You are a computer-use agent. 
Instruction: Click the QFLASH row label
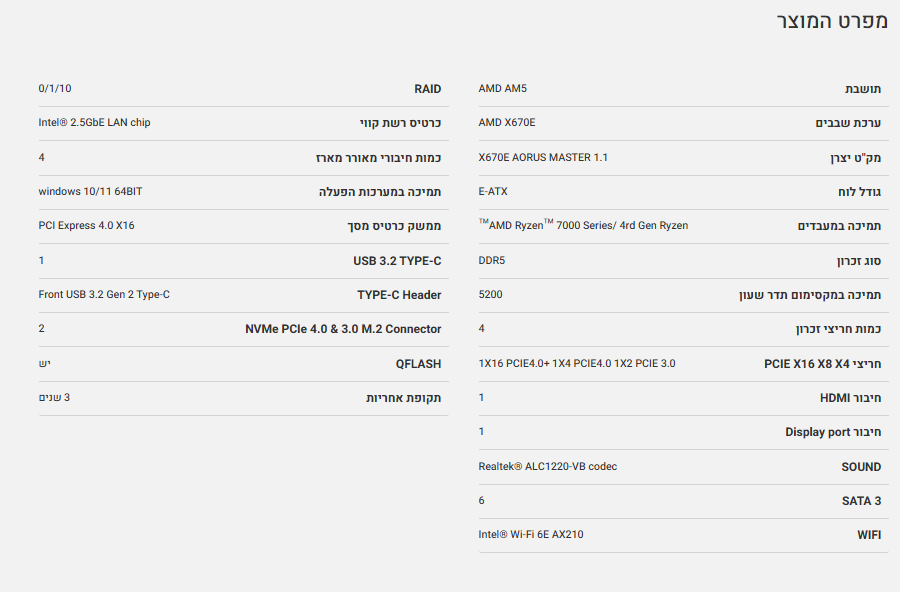point(418,364)
